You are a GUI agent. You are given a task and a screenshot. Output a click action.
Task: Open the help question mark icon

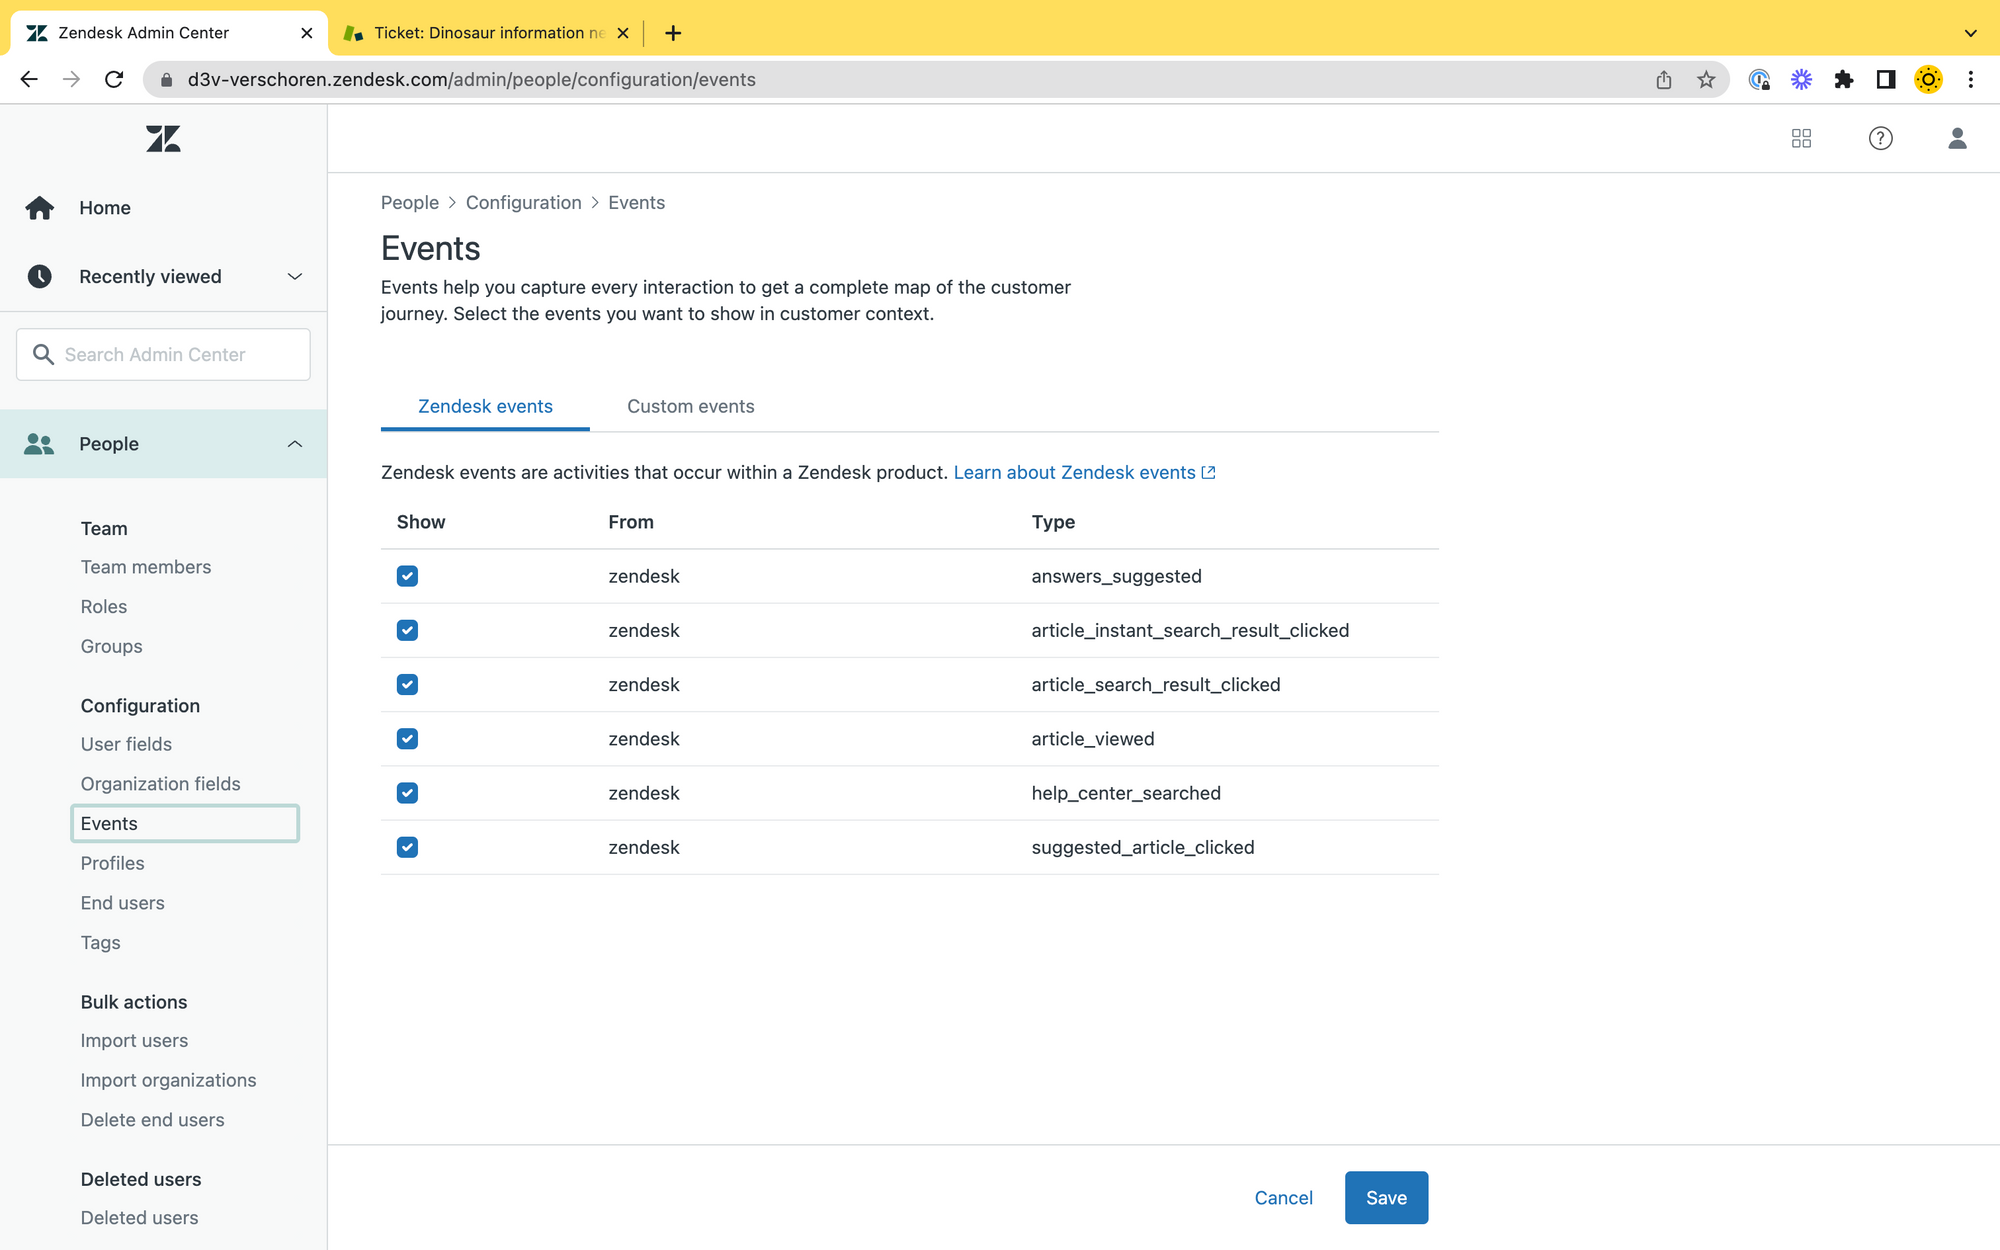tap(1880, 139)
